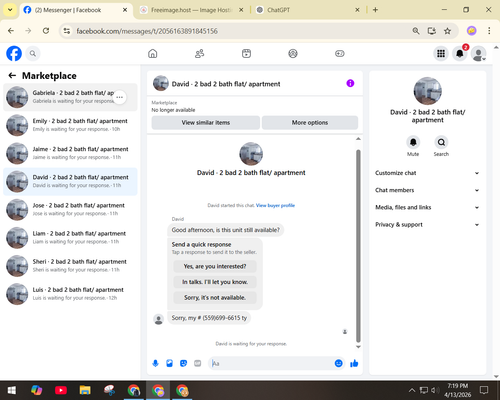Click the chat scroll up arrow
Screen dimensions: 500x400
tap(358, 139)
